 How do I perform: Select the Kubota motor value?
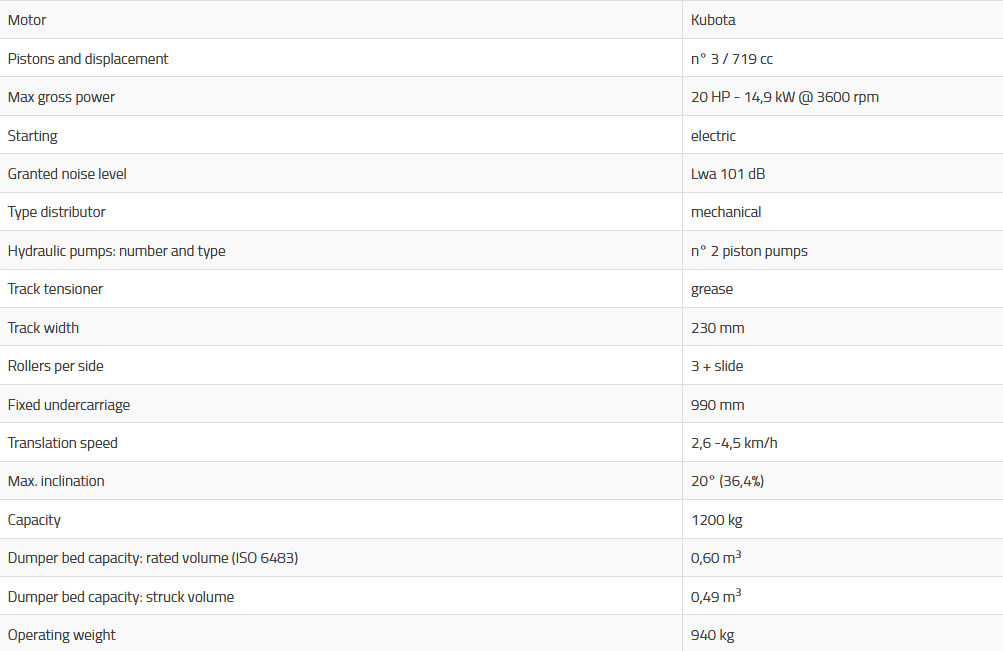pyautogui.click(x=713, y=20)
